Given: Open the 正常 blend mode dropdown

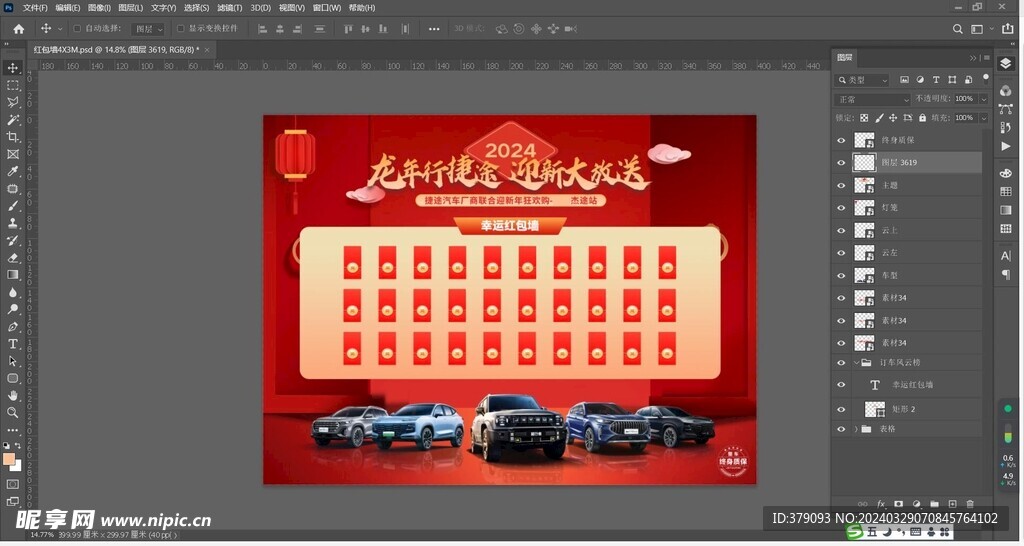Looking at the screenshot, I should (x=872, y=99).
